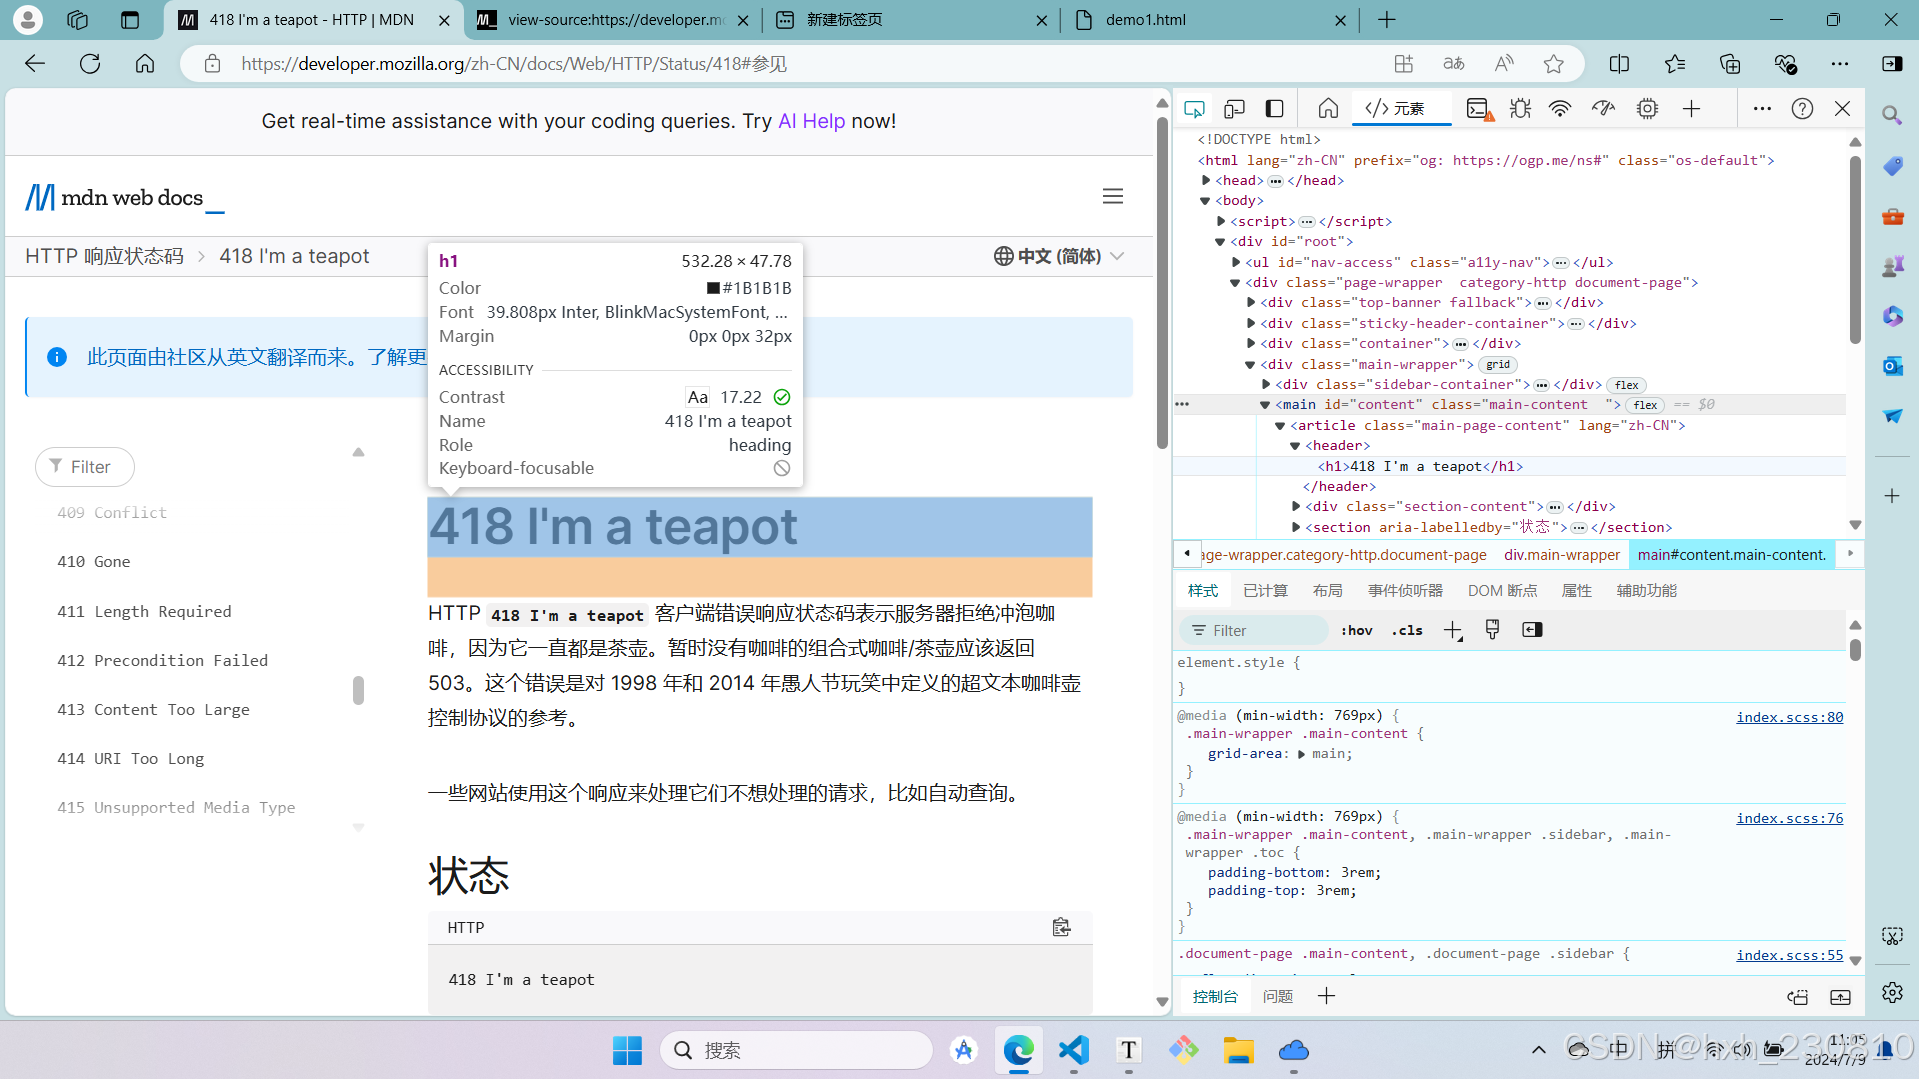Select div.main-wrapper breadcrumb

1561,555
